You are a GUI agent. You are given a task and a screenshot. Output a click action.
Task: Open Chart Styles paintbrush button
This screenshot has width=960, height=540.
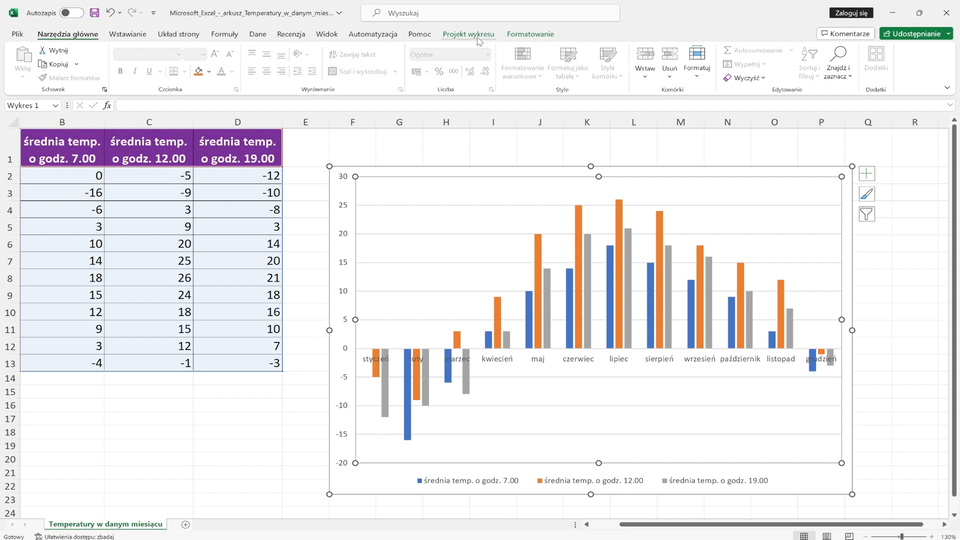pyautogui.click(x=866, y=194)
